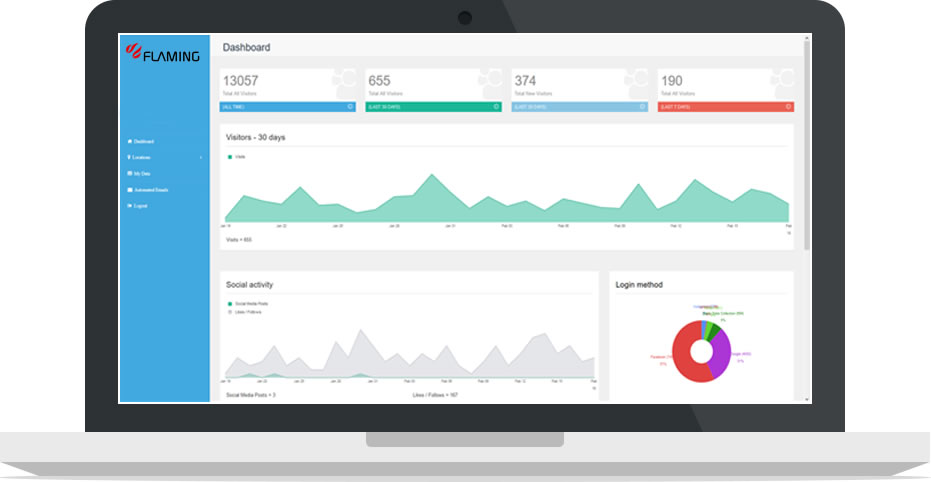Click the users icon on 13057 card
Viewport: 931px width, 482px height.
344,84
